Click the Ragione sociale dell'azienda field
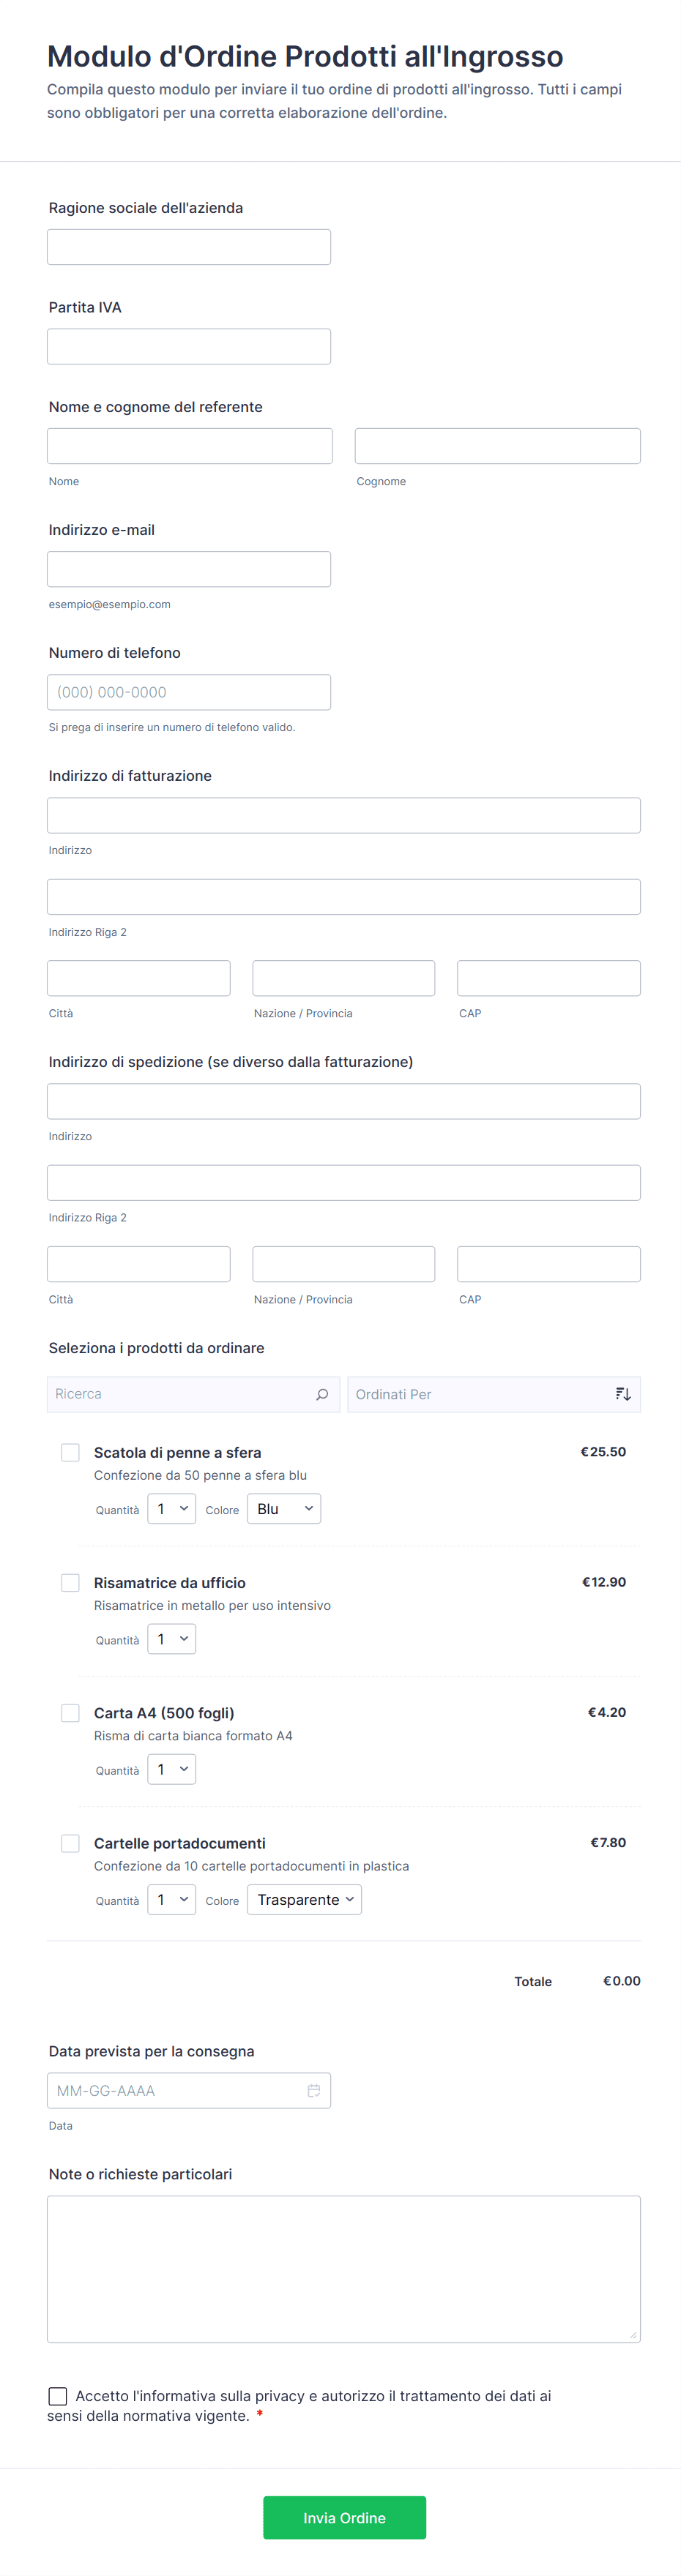 (x=188, y=247)
